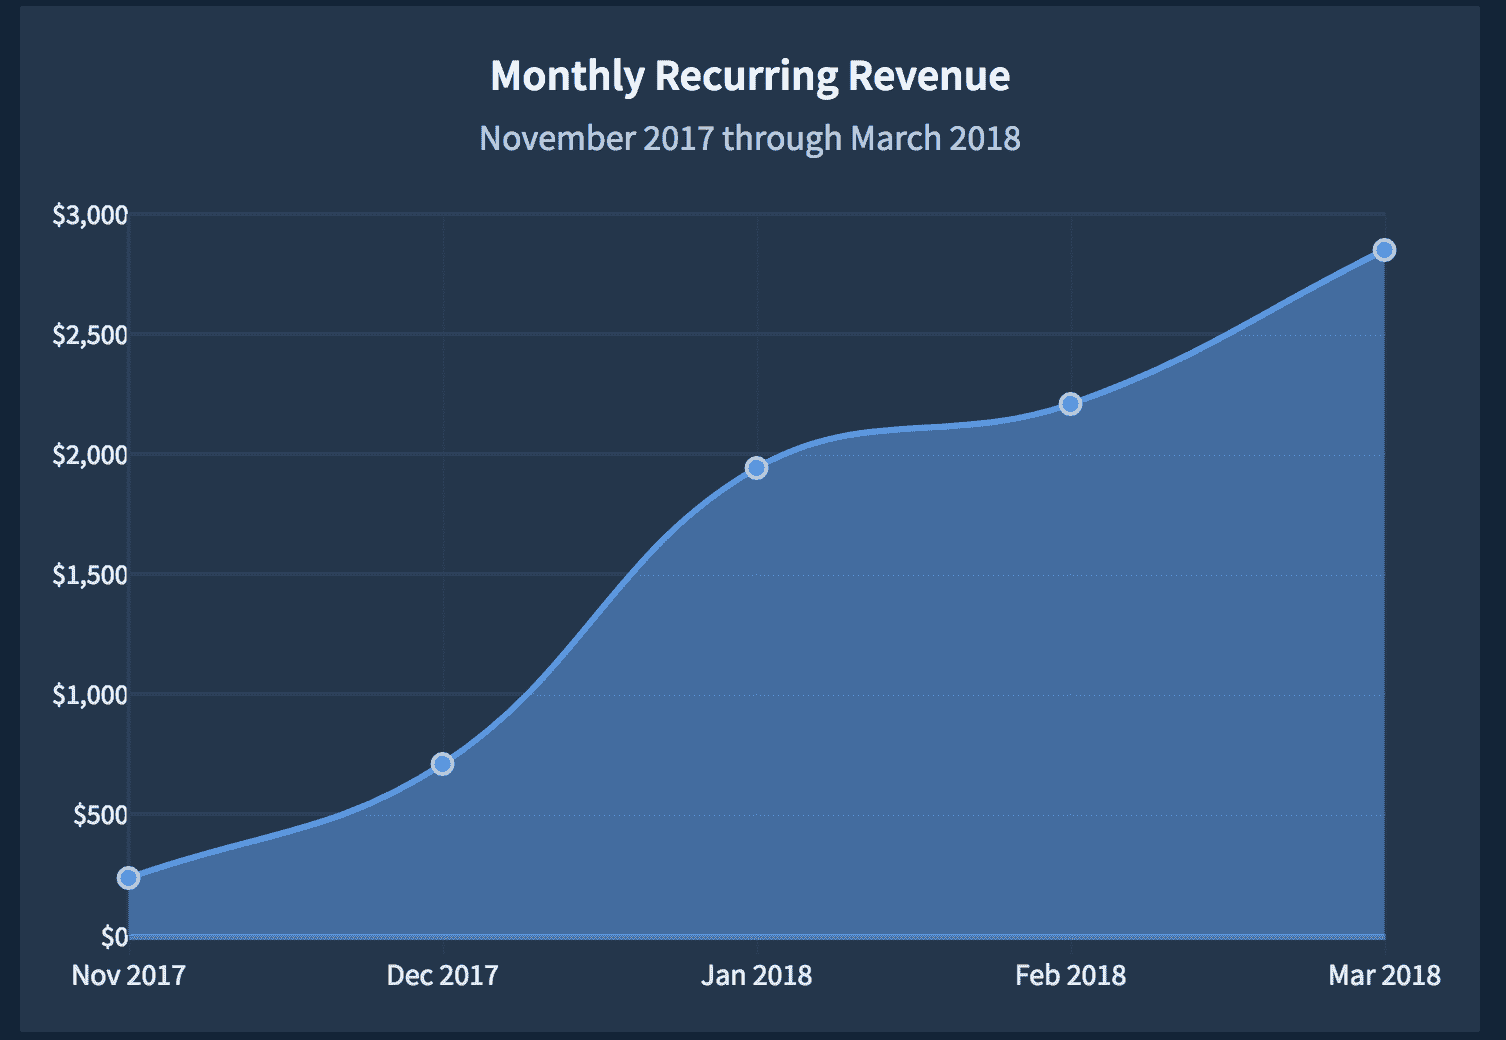Click the "Mar 2018" x-axis label
The image size is (1506, 1040).
pyautogui.click(x=1384, y=975)
